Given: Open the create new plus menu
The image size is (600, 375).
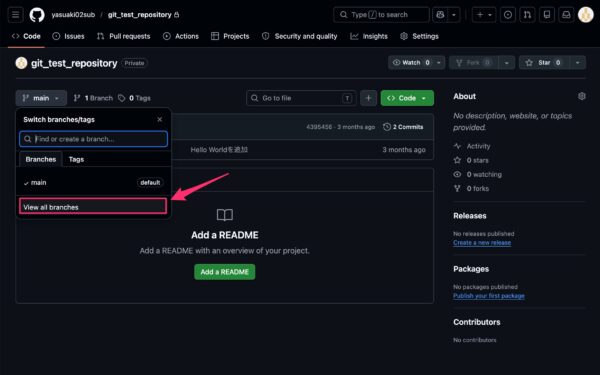Looking at the screenshot, I should (484, 15).
